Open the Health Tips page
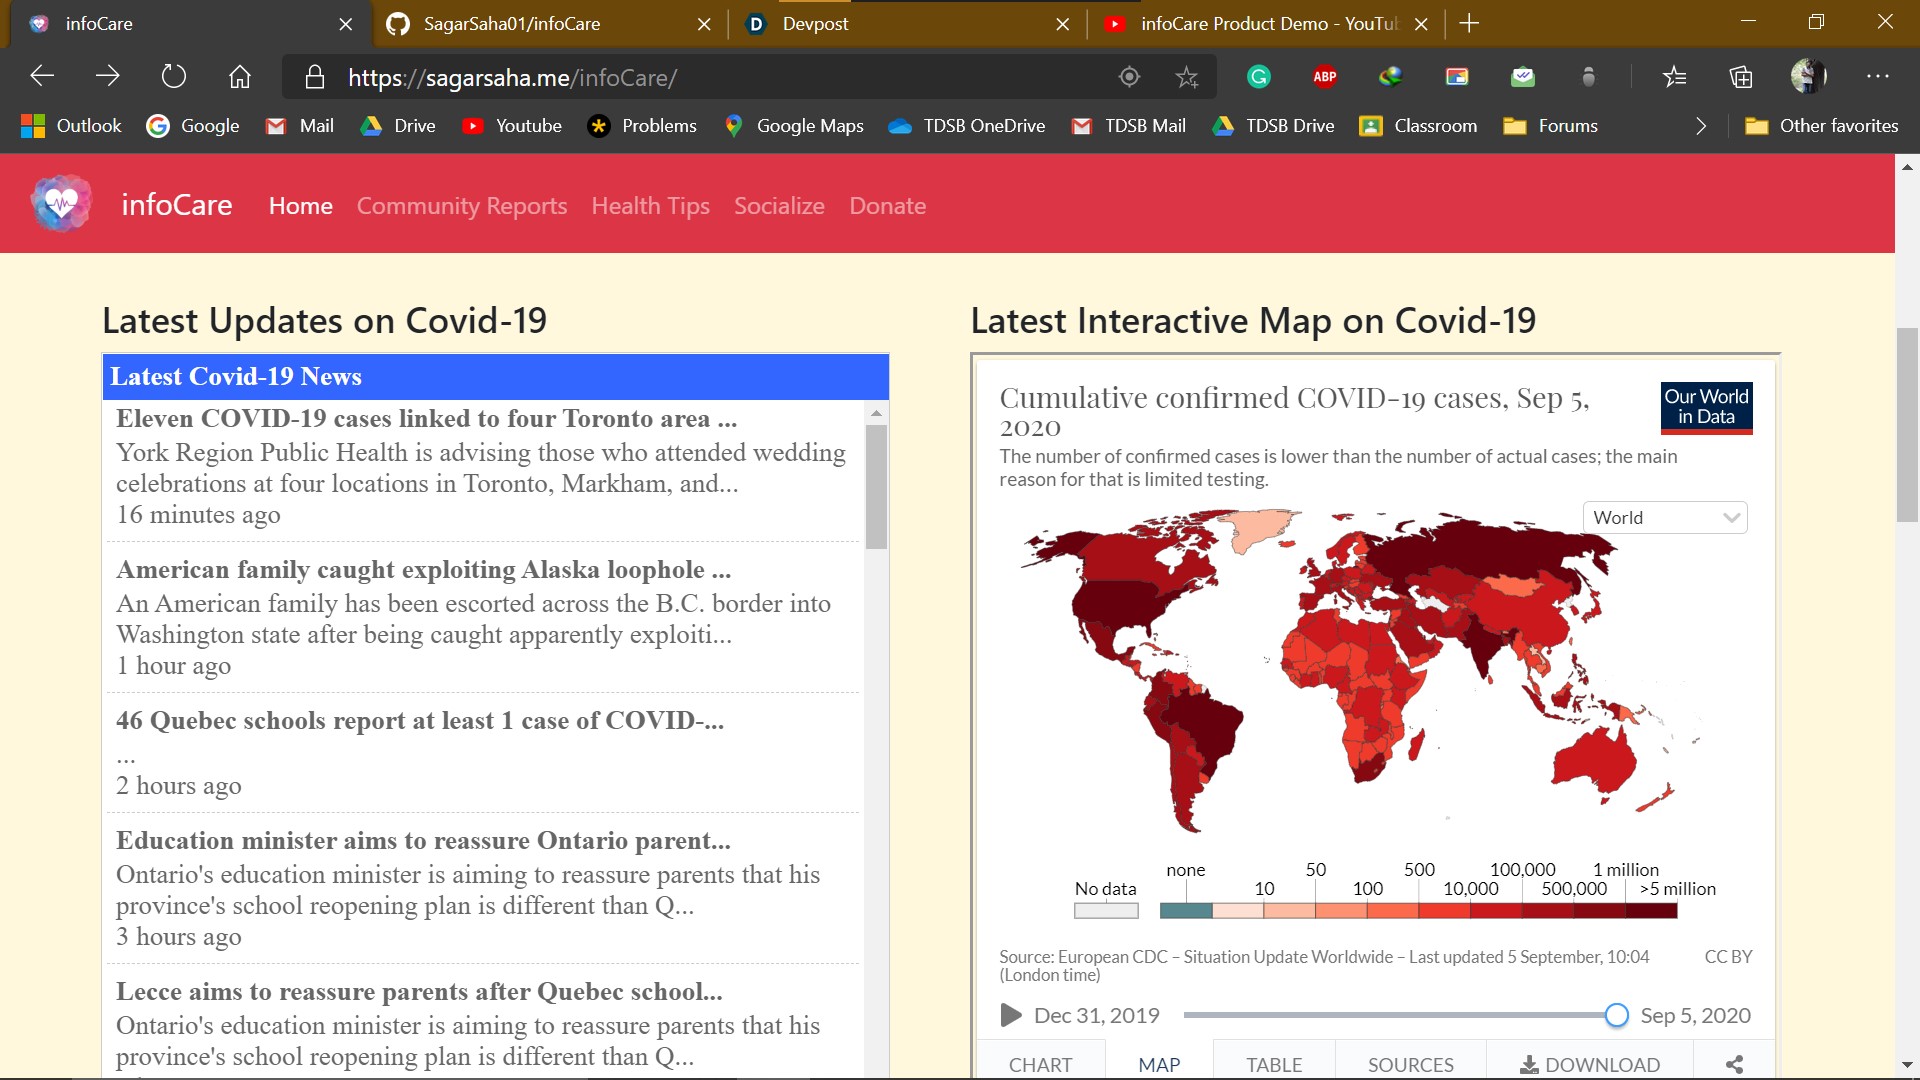The image size is (1920, 1080). (650, 206)
